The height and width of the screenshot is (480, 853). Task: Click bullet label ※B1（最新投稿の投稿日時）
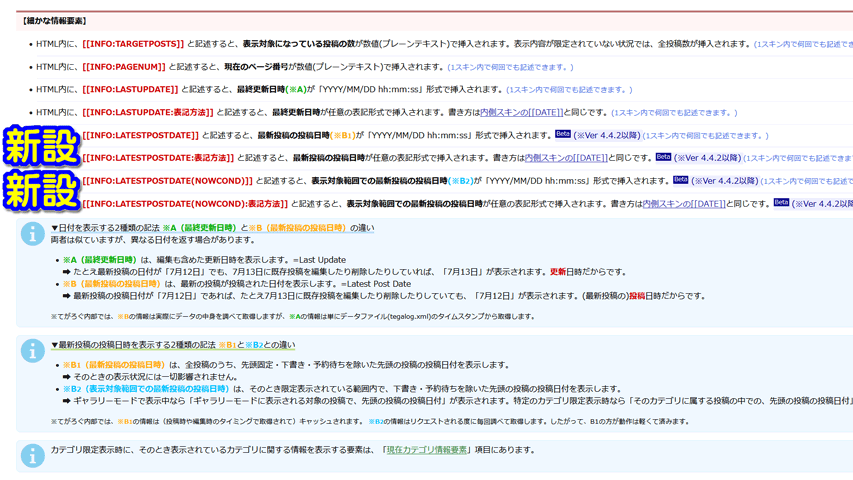click(x=114, y=365)
